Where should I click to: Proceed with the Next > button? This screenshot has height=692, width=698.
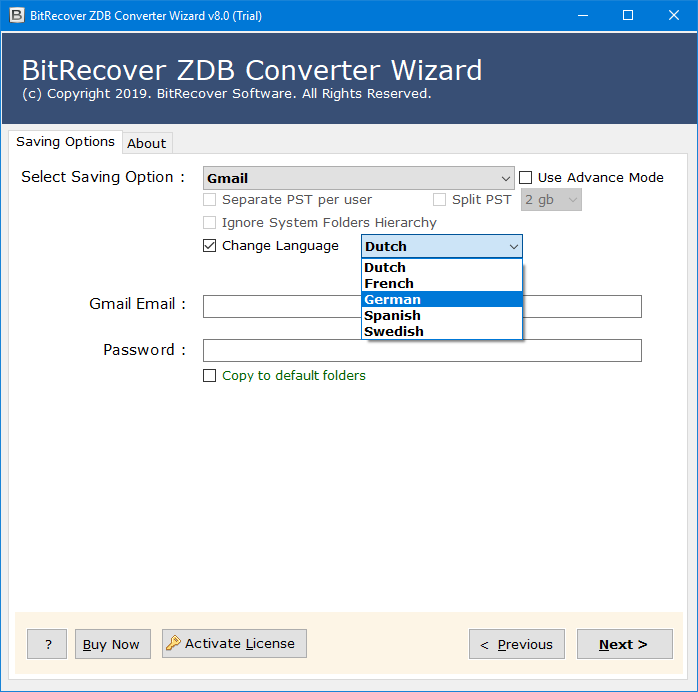625,644
